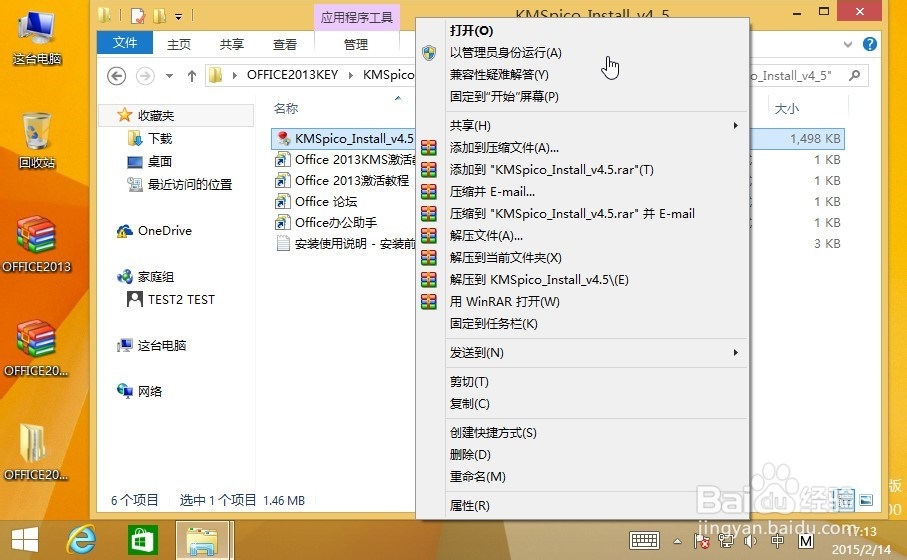Screen dimensions: 907x560
Task: Open This PC desktop icon
Action: (37, 38)
